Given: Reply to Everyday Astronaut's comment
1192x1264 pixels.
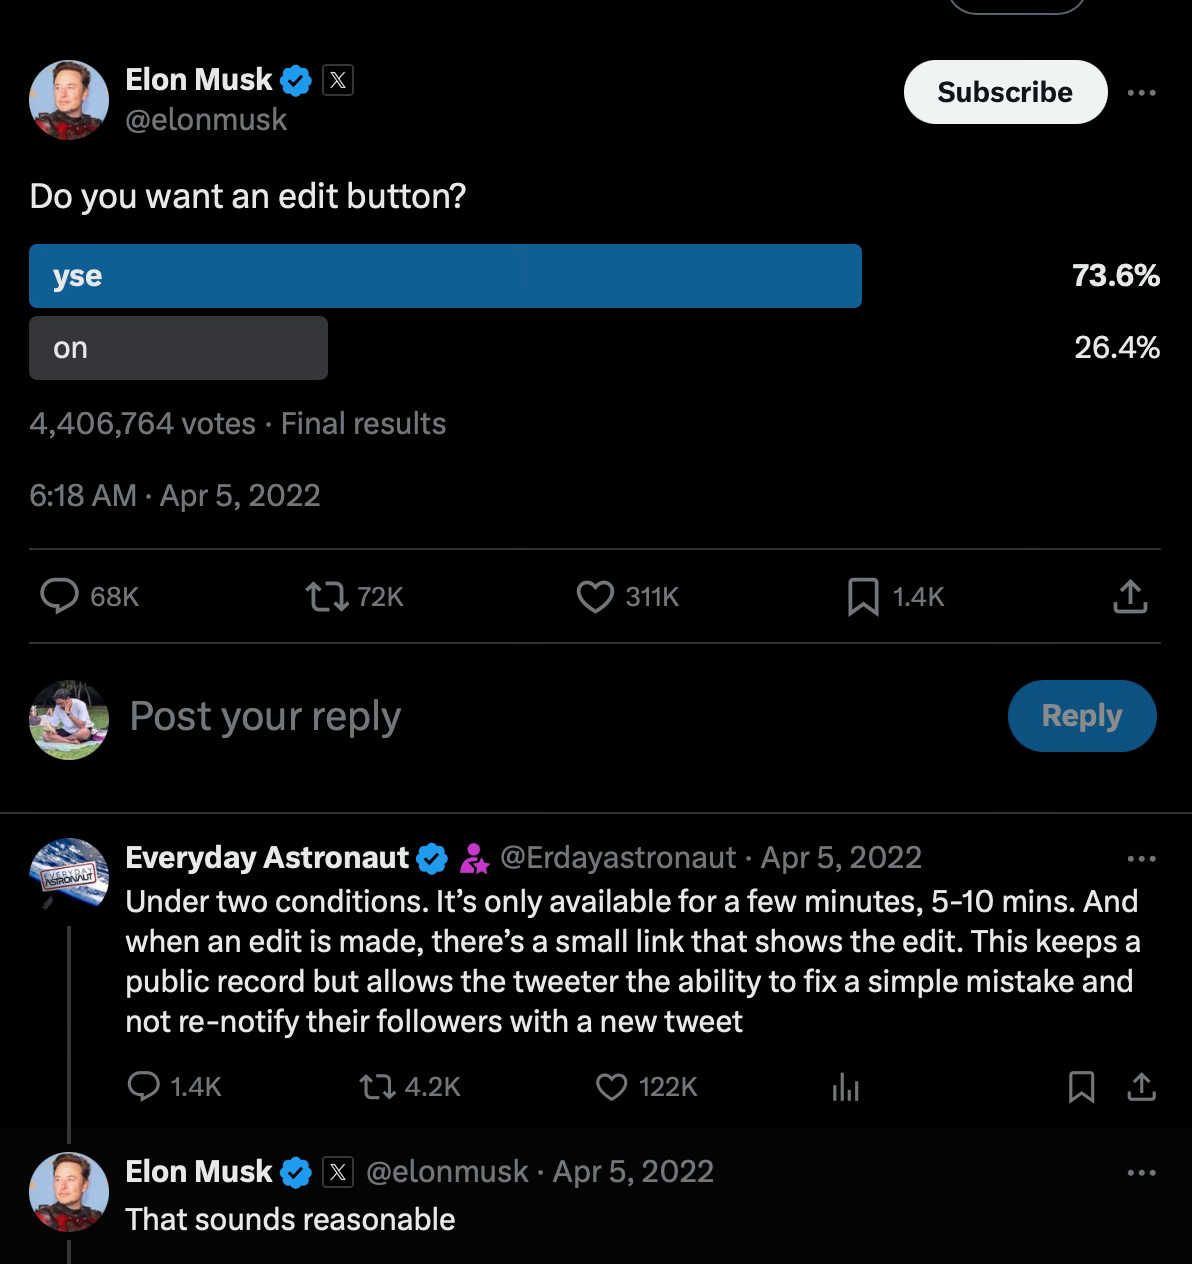Looking at the screenshot, I should coord(144,1086).
